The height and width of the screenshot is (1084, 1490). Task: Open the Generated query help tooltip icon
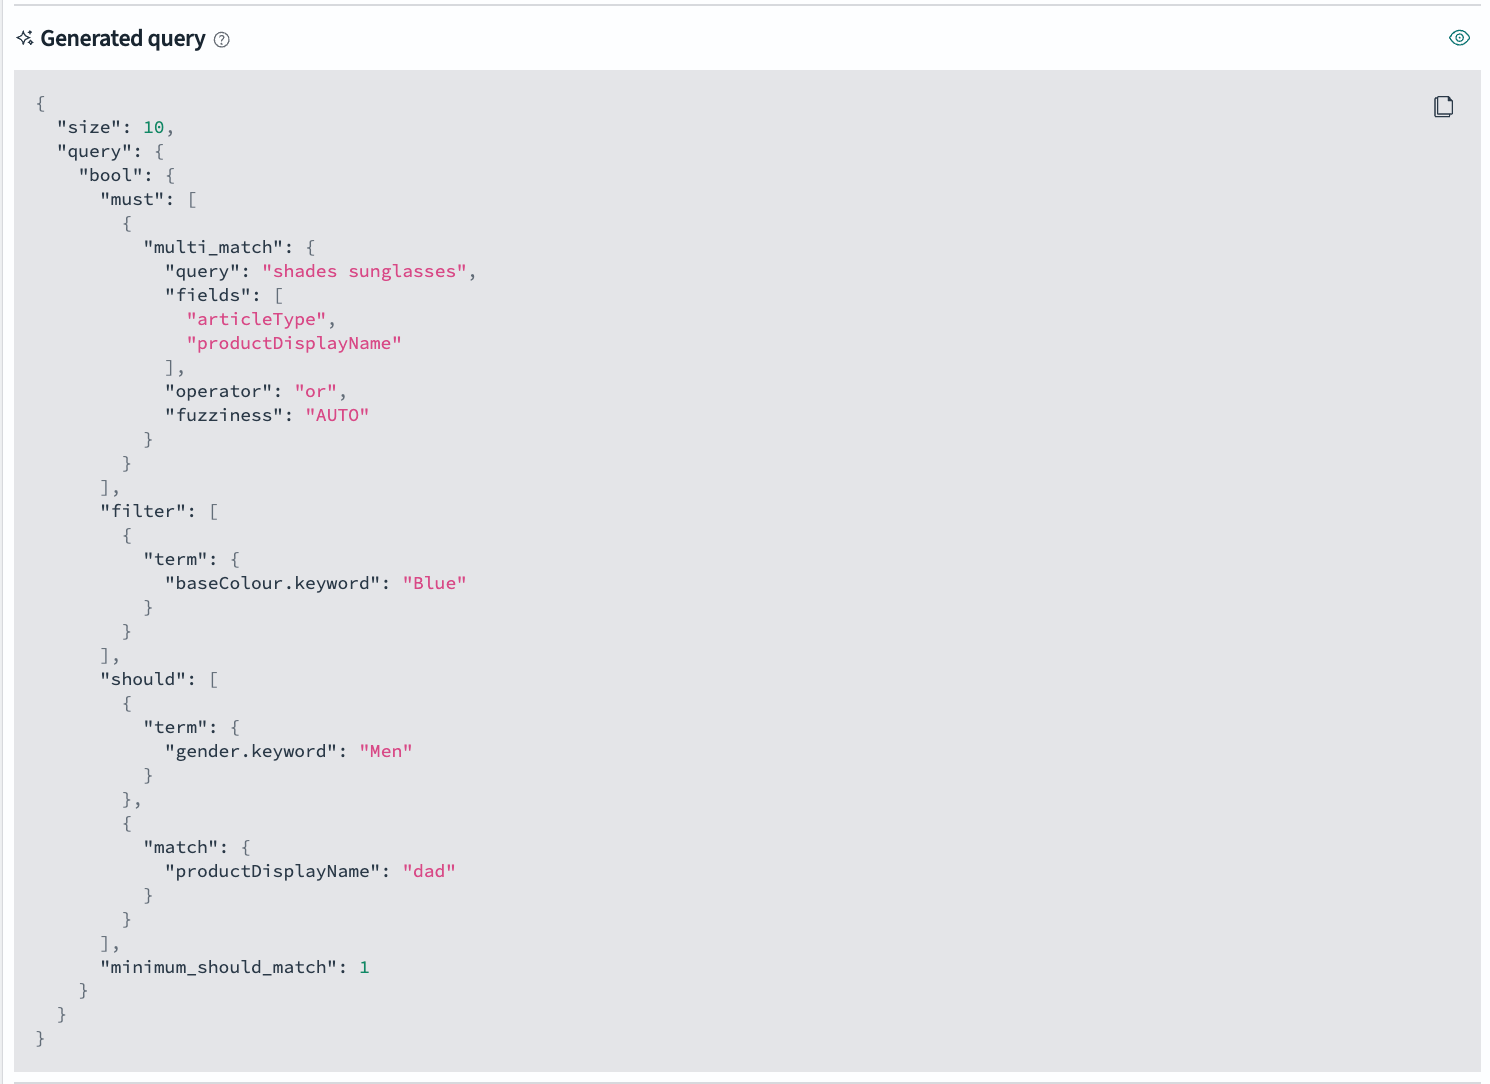pyautogui.click(x=222, y=39)
